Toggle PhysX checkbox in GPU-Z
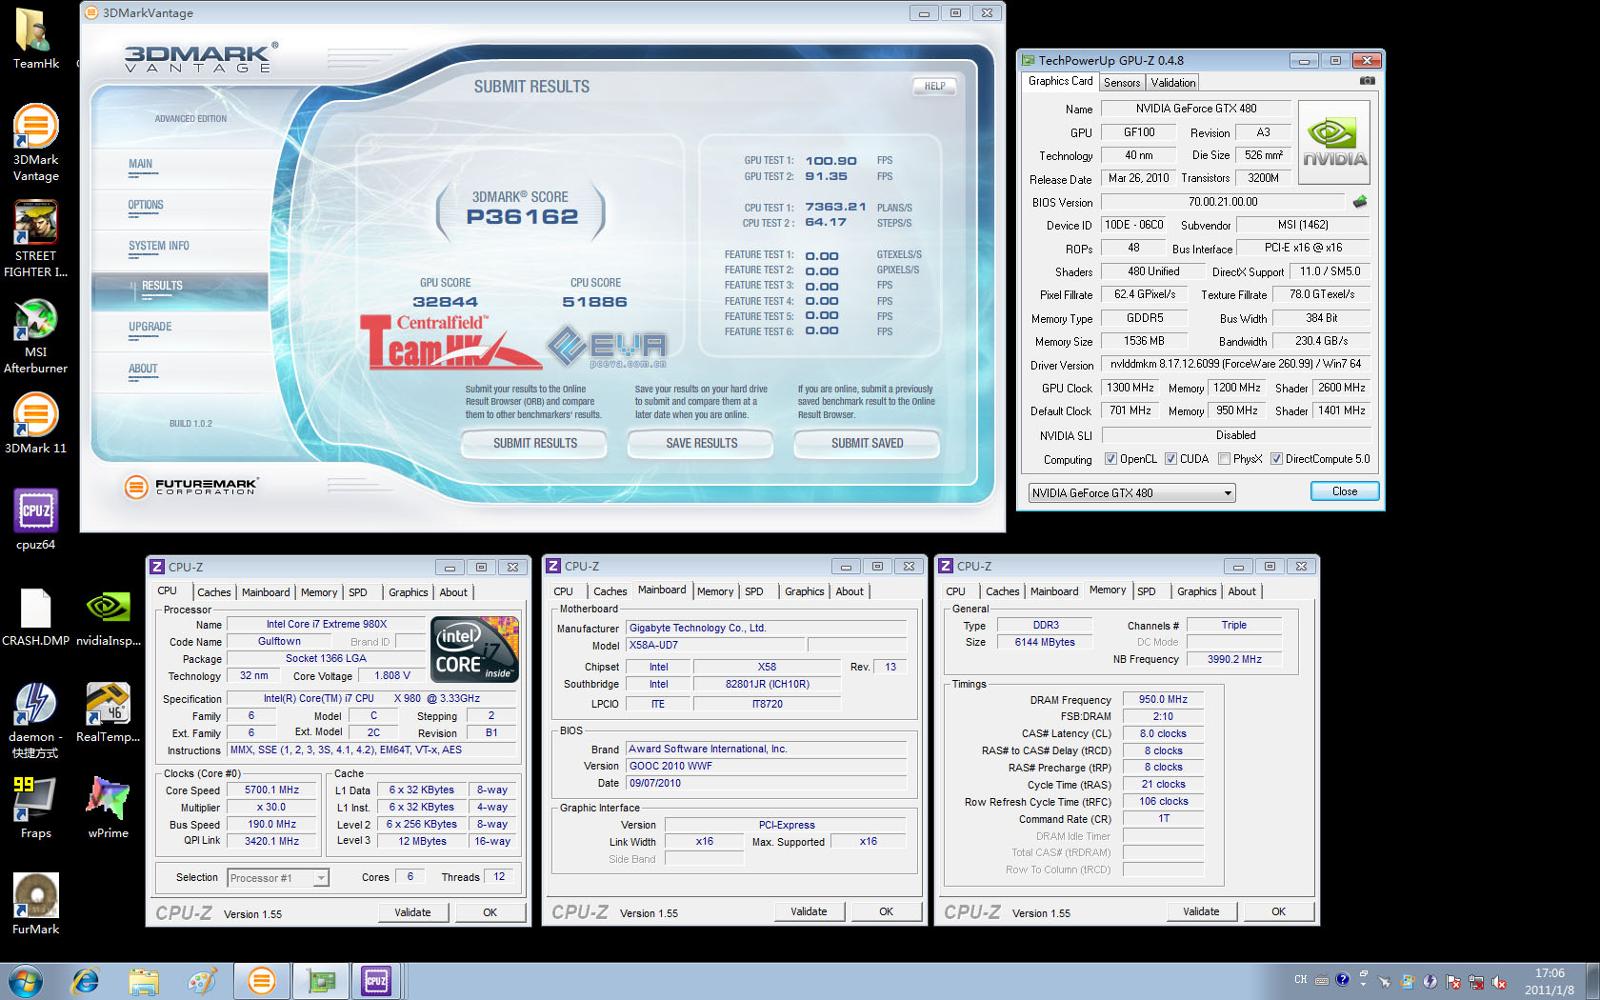Image resolution: width=1600 pixels, height=1000 pixels. [1224, 459]
